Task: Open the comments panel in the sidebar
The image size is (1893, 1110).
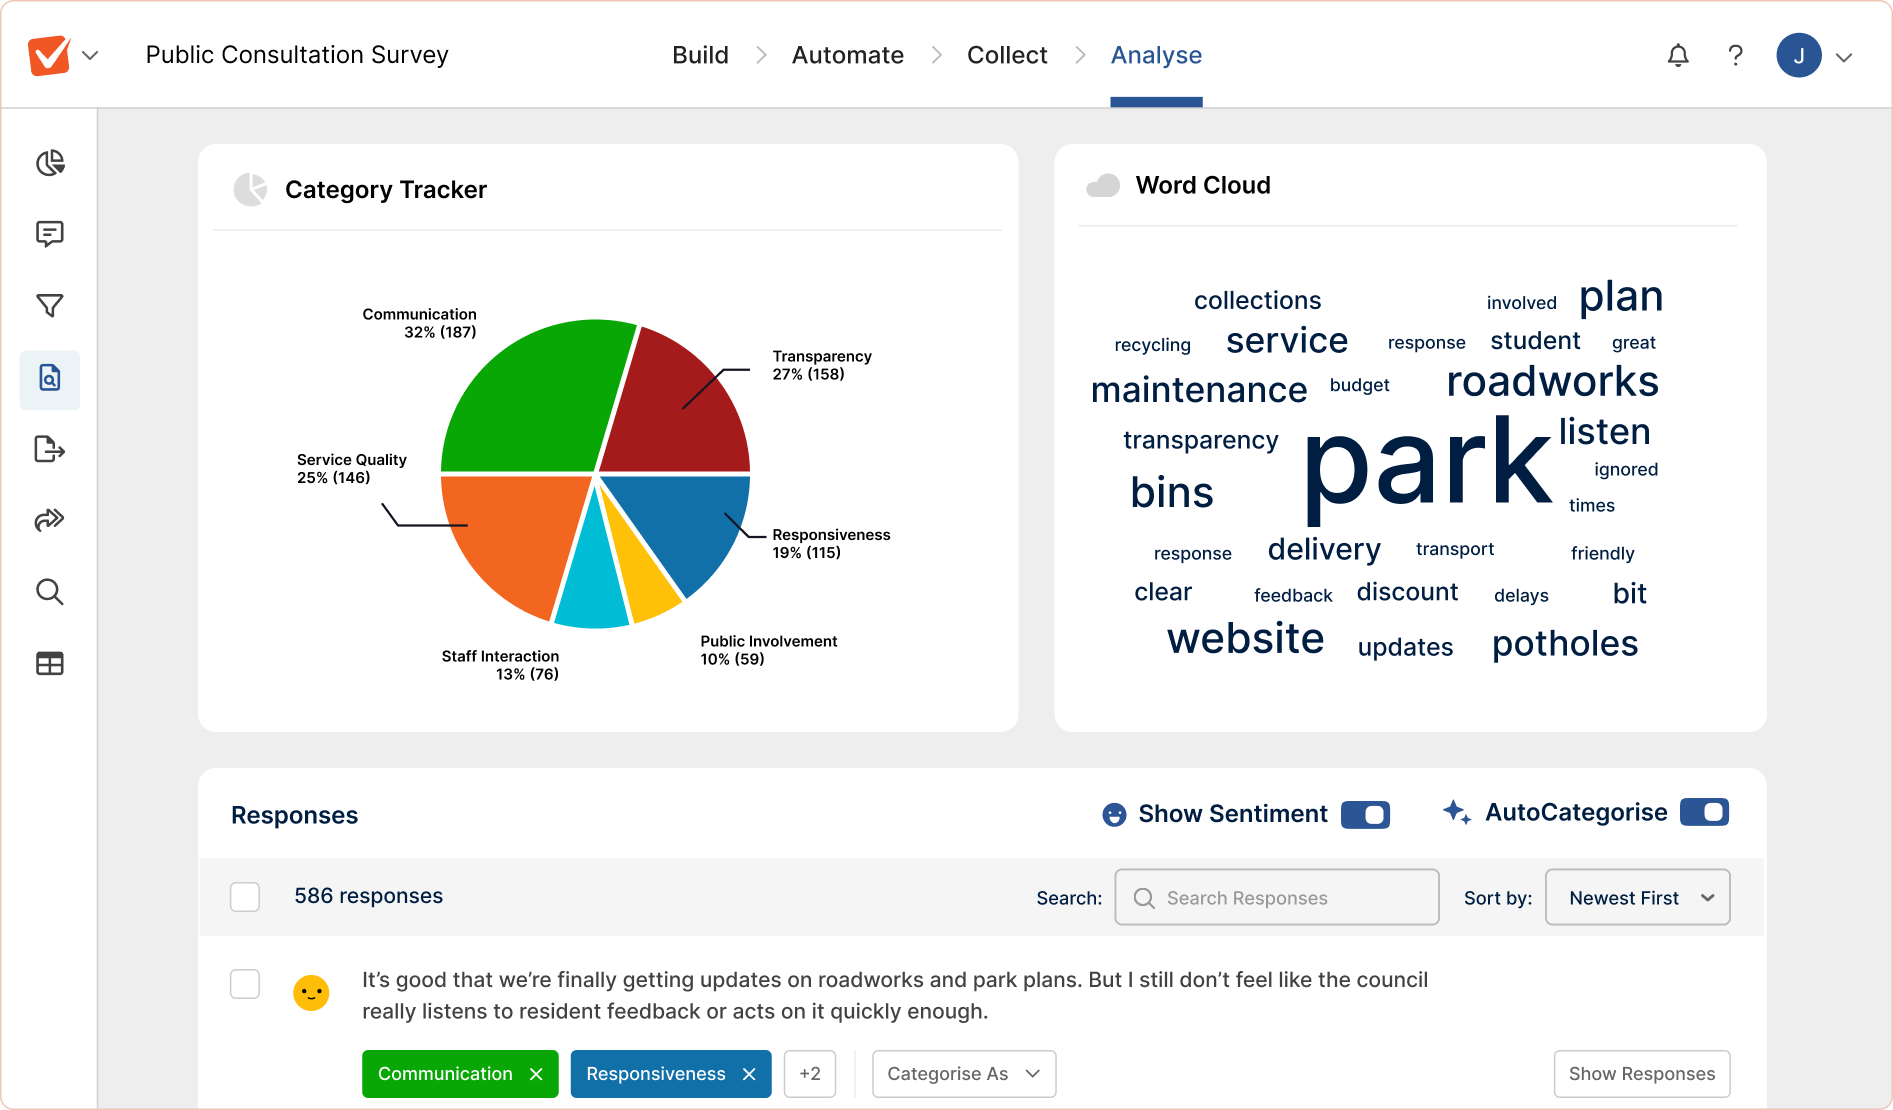Action: pyautogui.click(x=49, y=235)
